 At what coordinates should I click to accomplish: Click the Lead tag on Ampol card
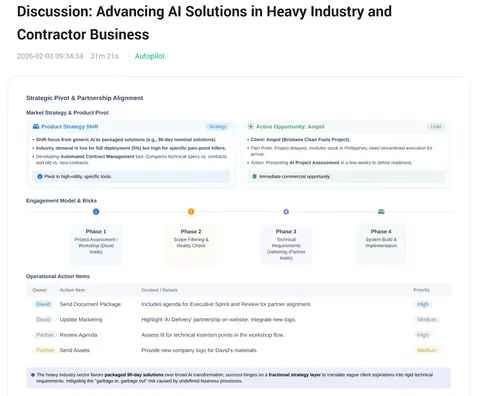436,126
